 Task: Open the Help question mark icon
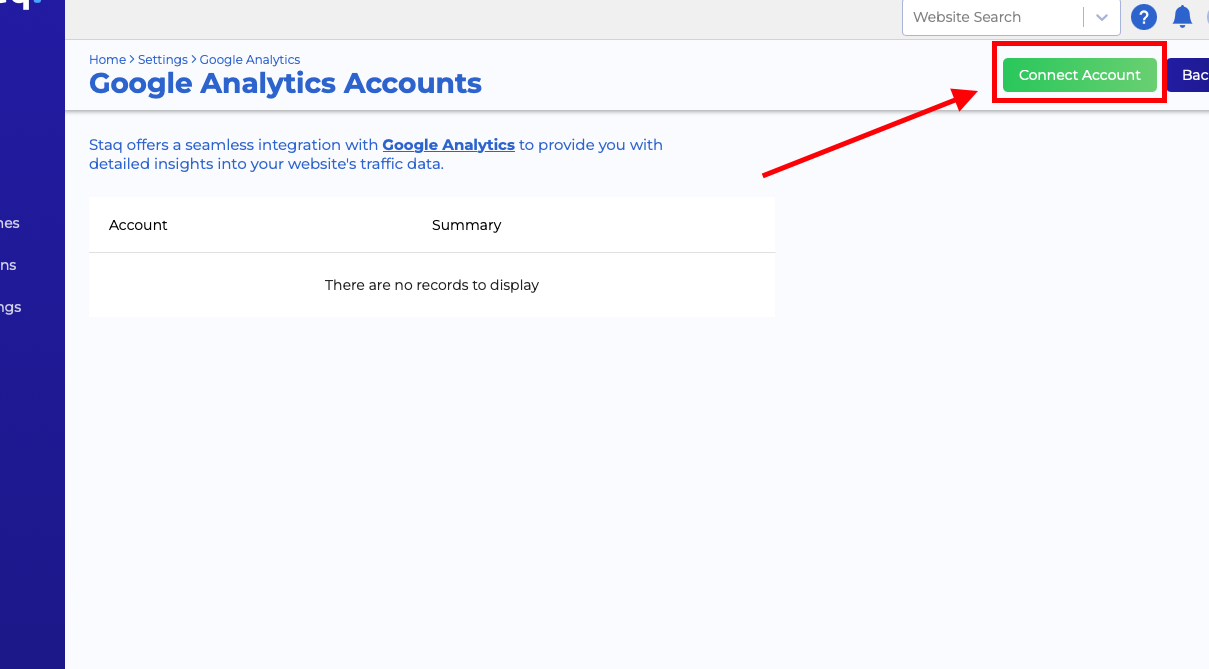point(1143,17)
